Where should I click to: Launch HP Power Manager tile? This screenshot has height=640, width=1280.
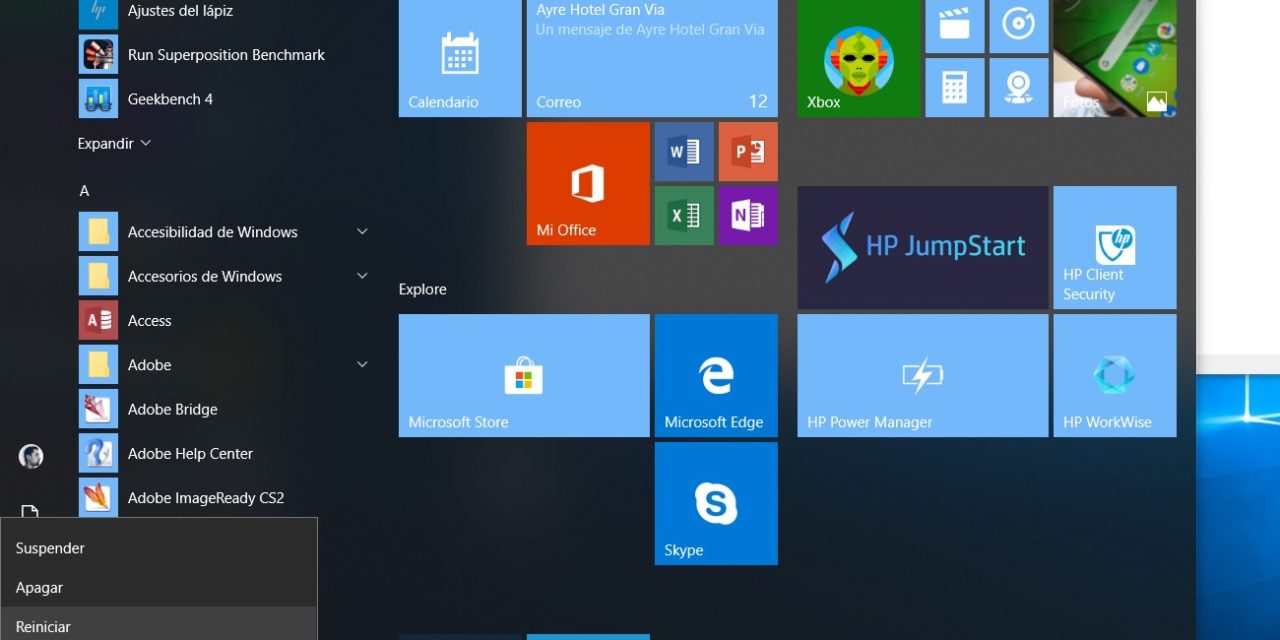[921, 375]
